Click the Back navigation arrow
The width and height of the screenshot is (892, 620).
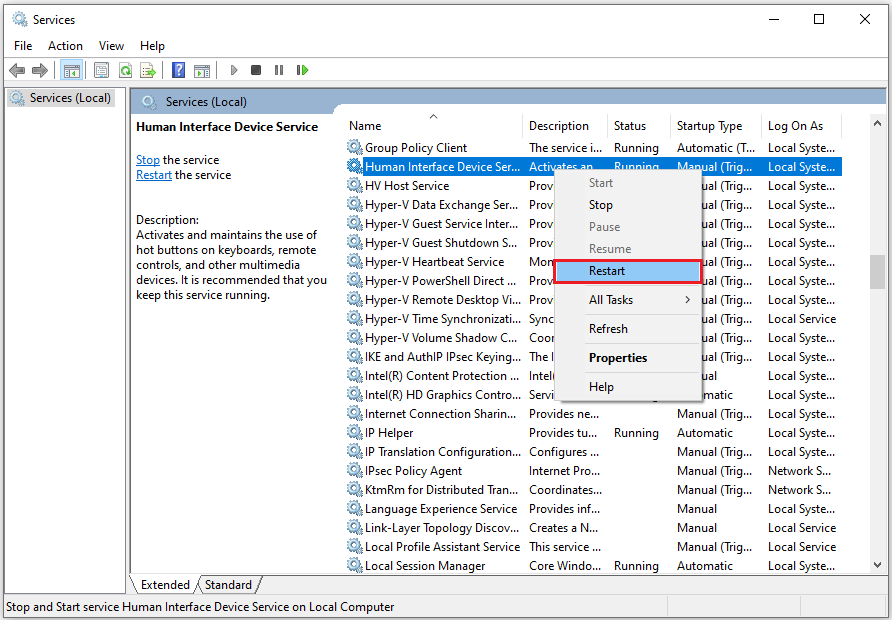click(17, 70)
